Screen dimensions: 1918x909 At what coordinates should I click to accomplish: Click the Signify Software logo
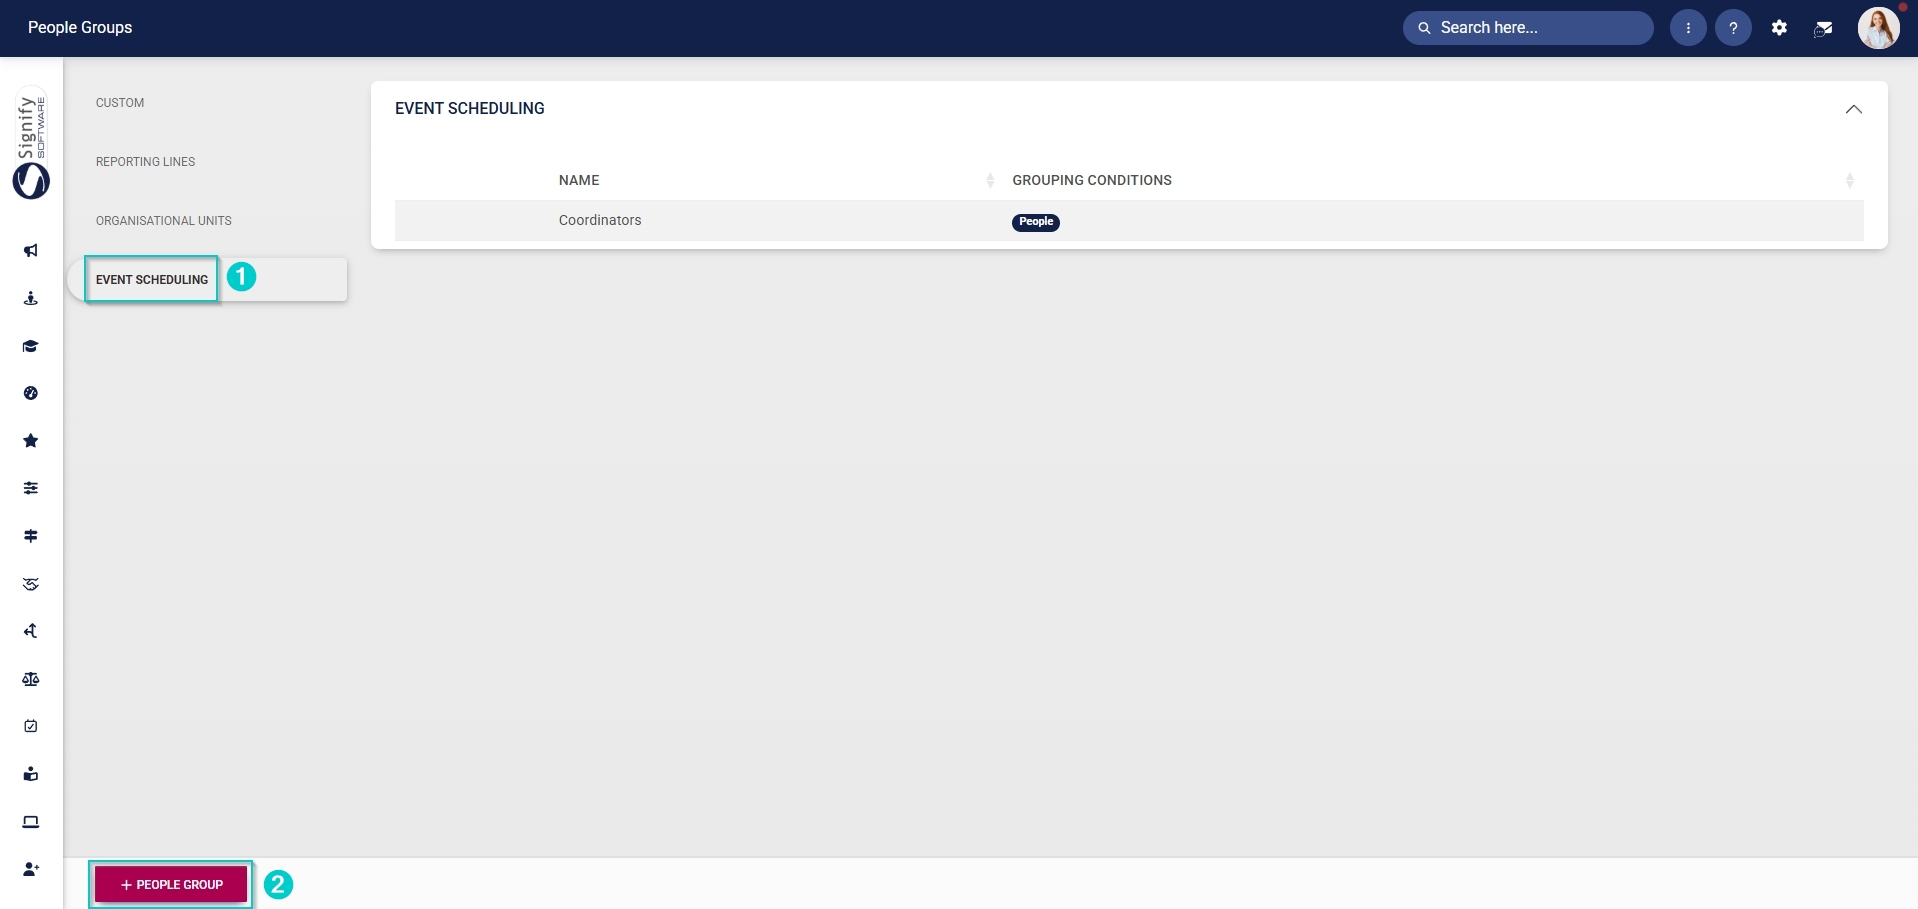(31, 143)
